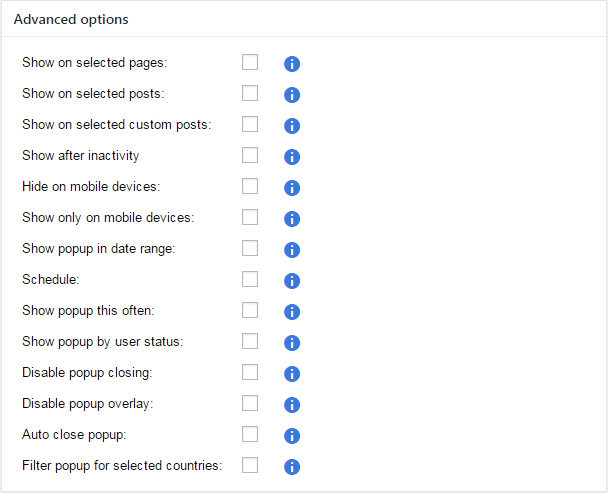Image resolution: width=608 pixels, height=493 pixels.
Task: Tick the Show on selected custom posts checkbox
Action: (x=250, y=124)
